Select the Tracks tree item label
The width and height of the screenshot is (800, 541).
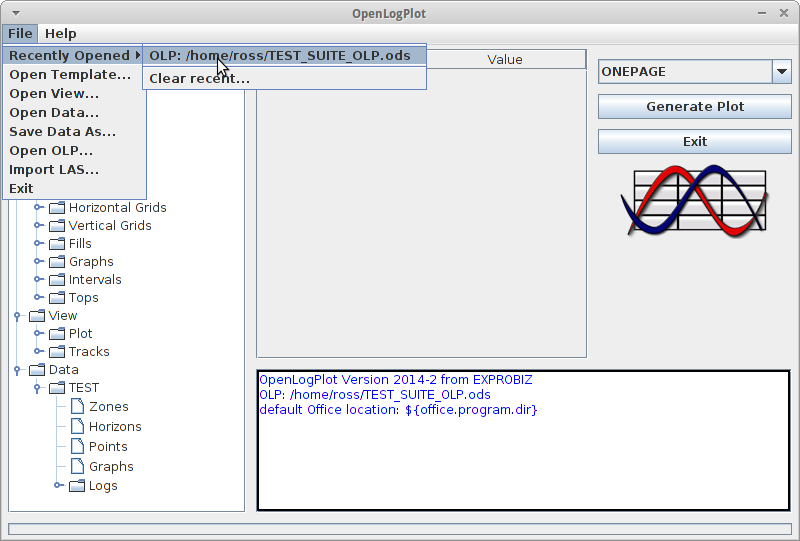89,352
